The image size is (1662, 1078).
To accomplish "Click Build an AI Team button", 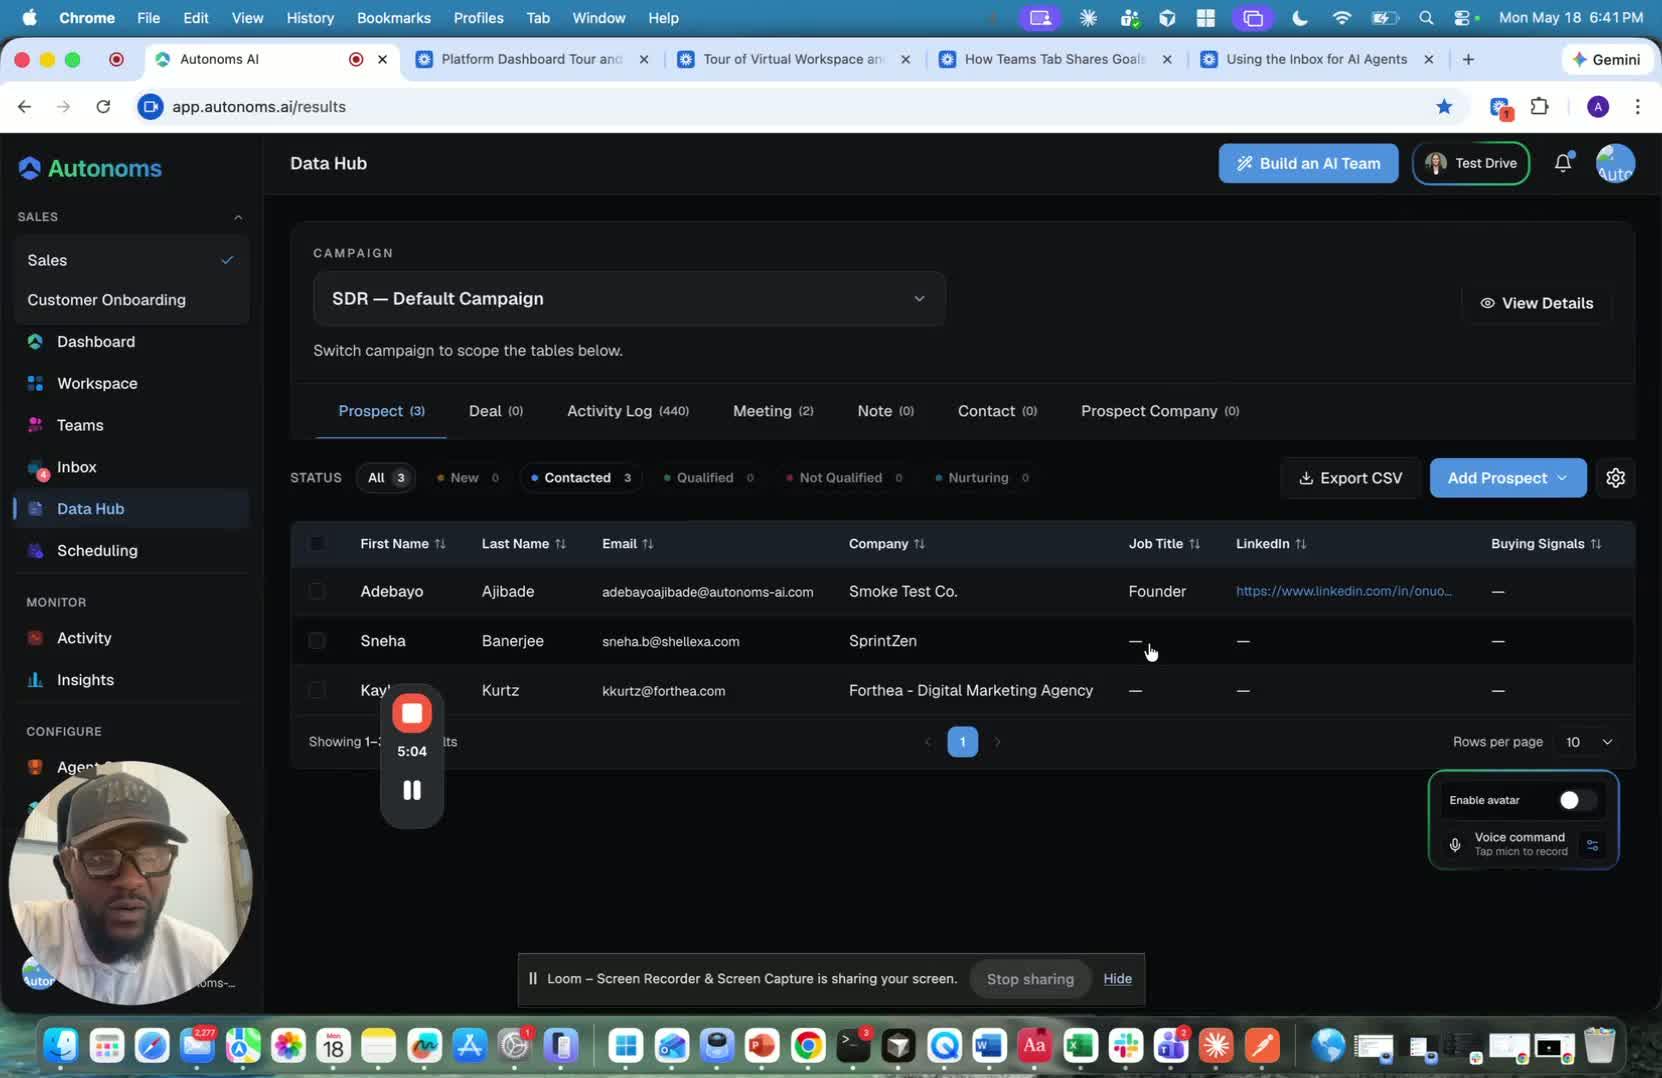I will pyautogui.click(x=1308, y=163).
